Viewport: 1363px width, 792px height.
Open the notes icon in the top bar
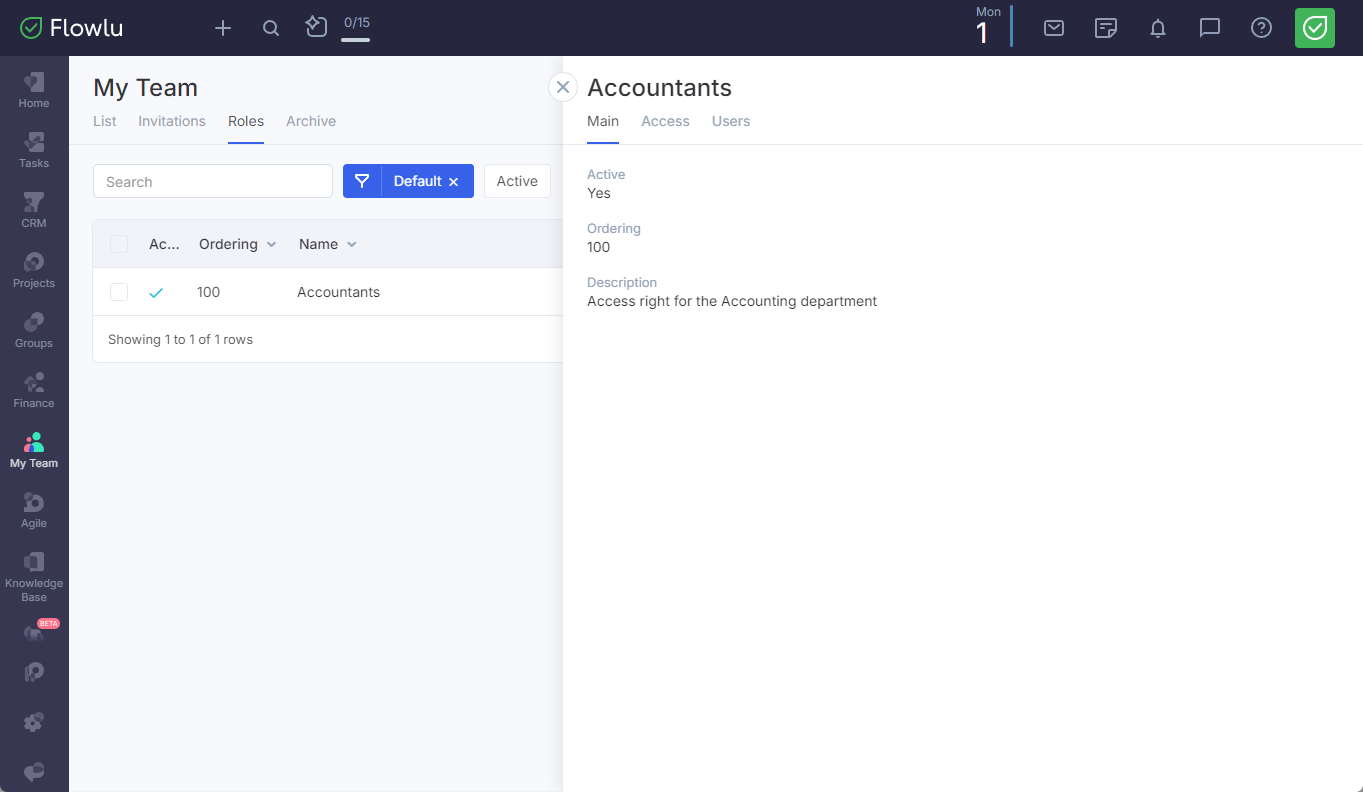[x=1106, y=28]
